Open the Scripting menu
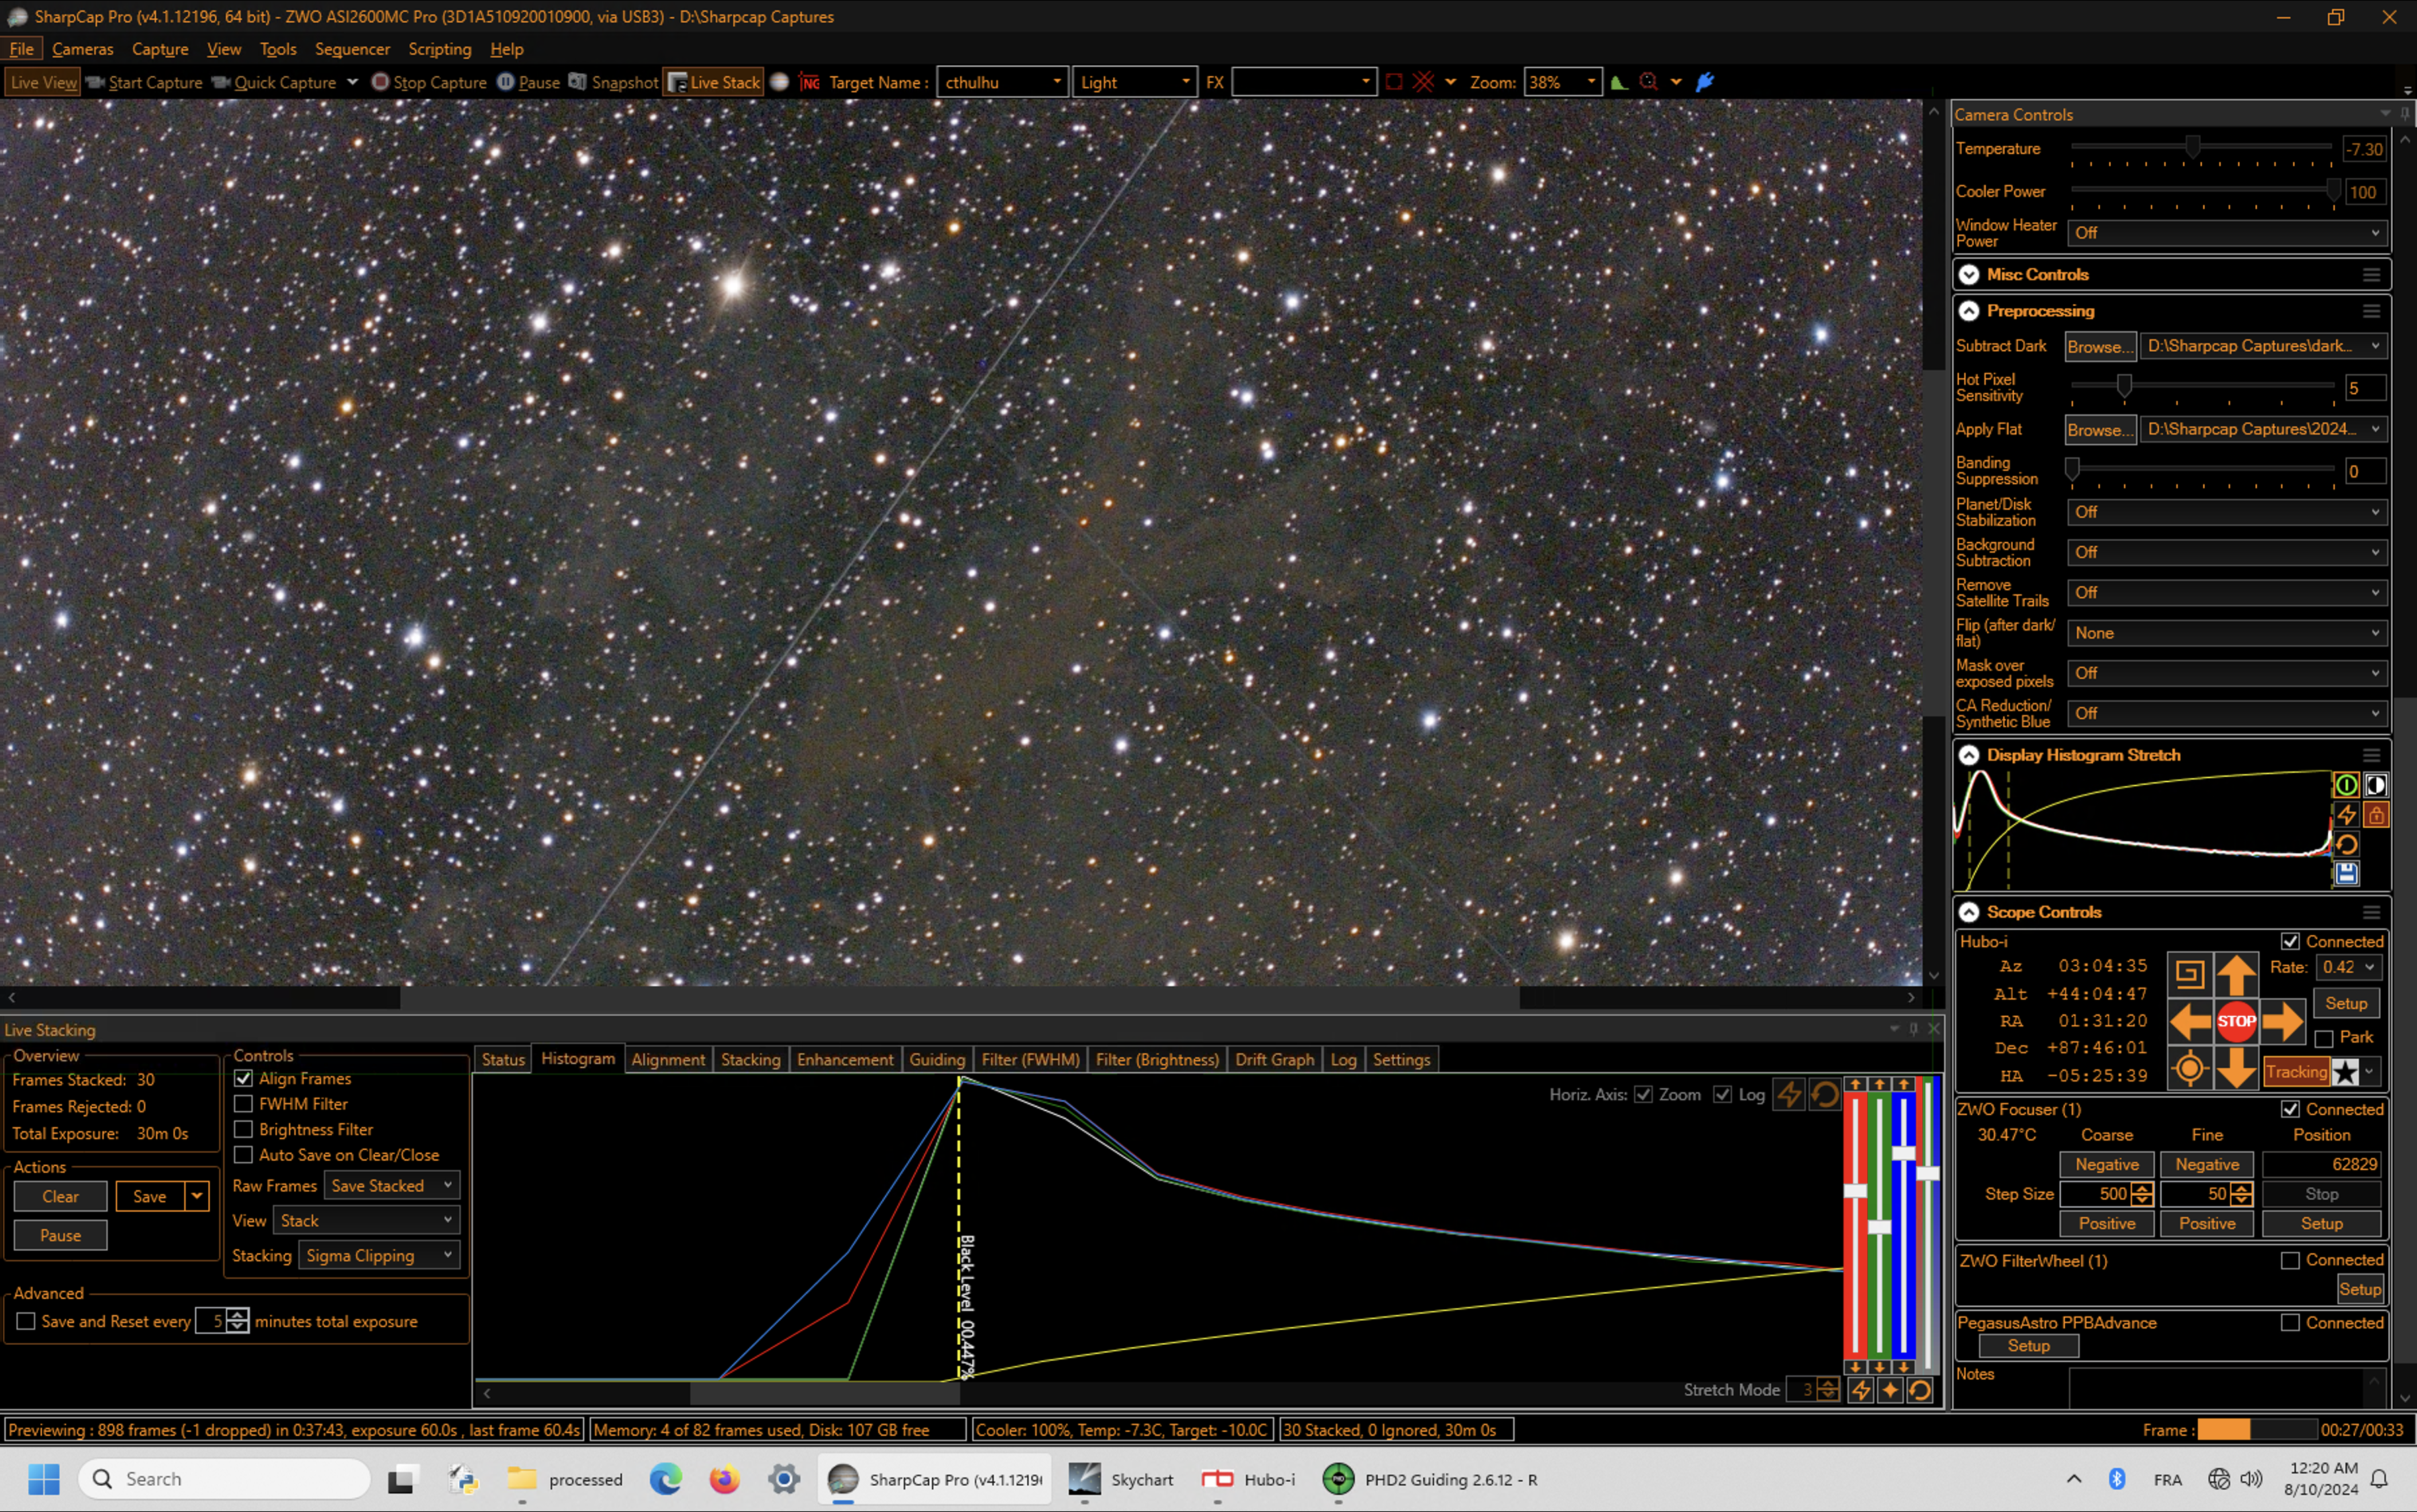 click(x=439, y=49)
